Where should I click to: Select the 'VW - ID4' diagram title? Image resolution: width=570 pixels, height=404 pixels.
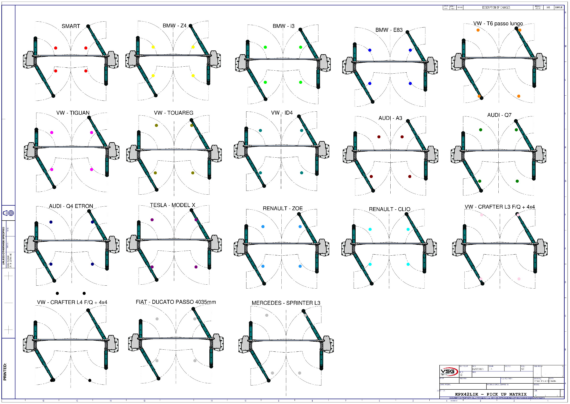(282, 113)
